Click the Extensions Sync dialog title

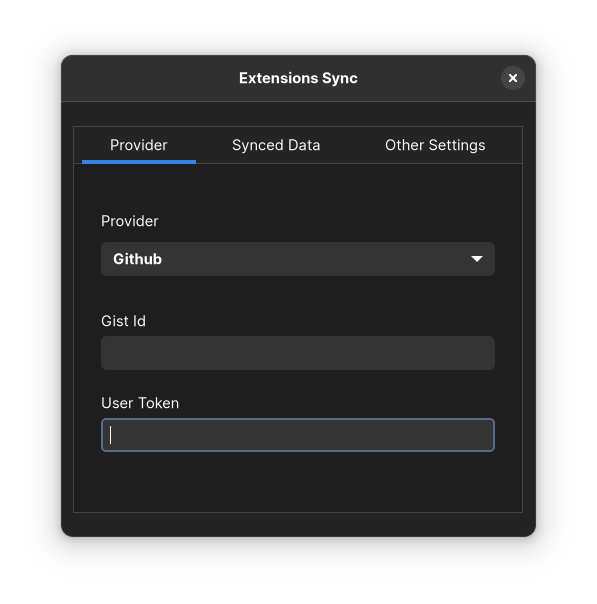pos(298,78)
